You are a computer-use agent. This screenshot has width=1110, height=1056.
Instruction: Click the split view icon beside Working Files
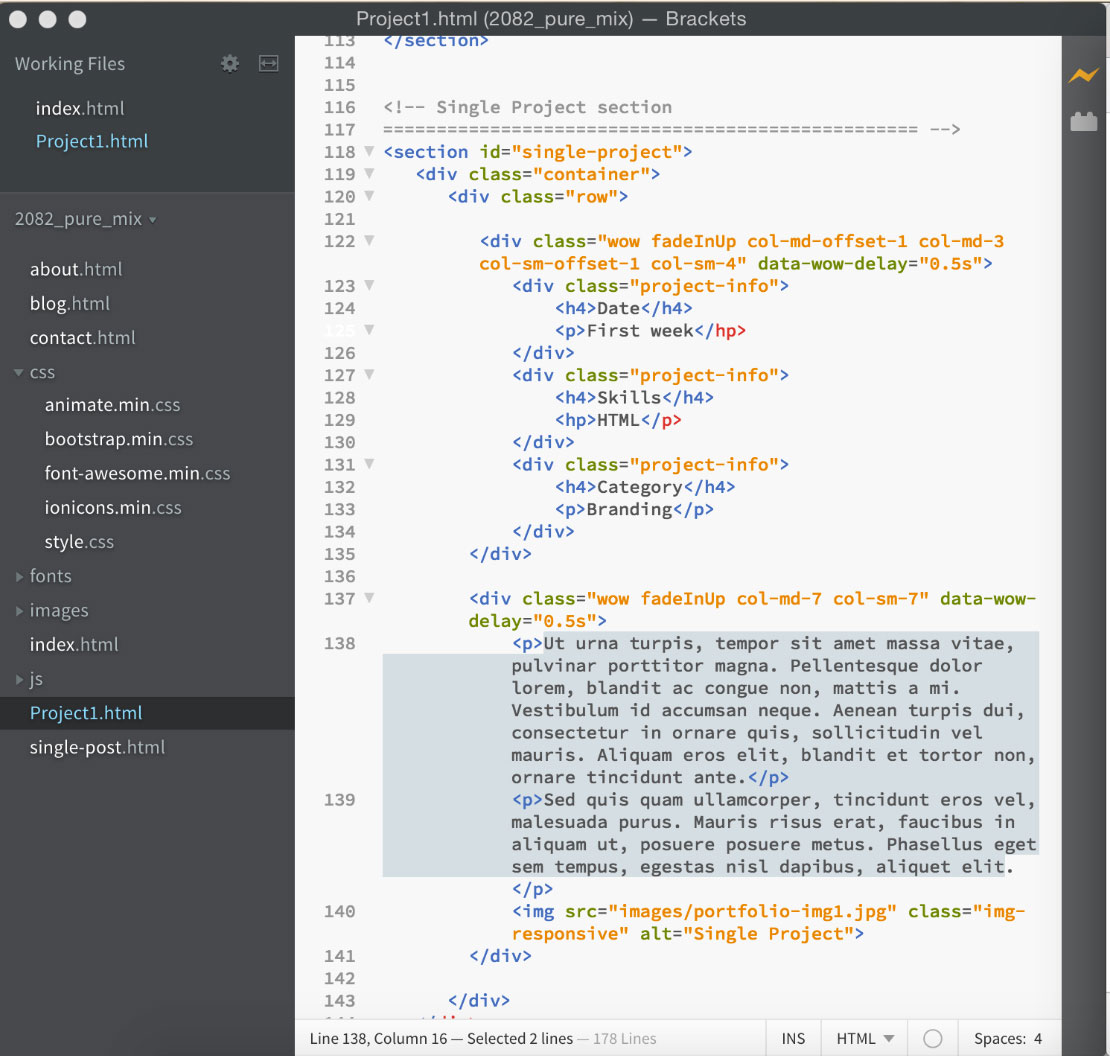pos(268,64)
